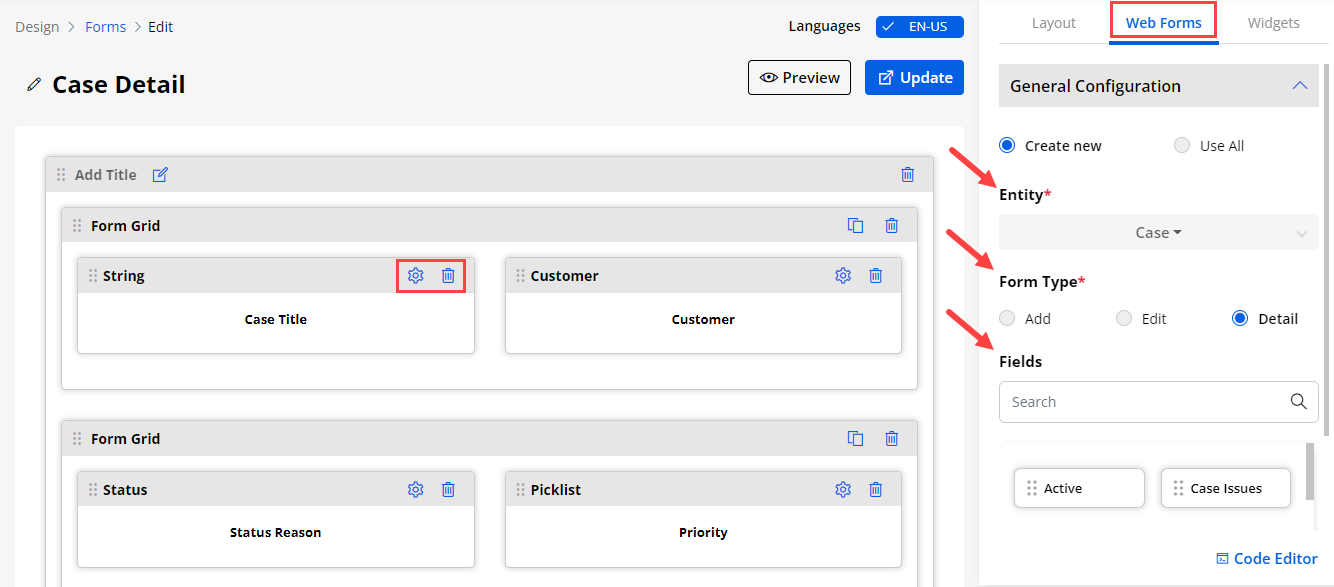Choose the Edit form type
The width and height of the screenshot is (1334, 587).
point(1124,319)
